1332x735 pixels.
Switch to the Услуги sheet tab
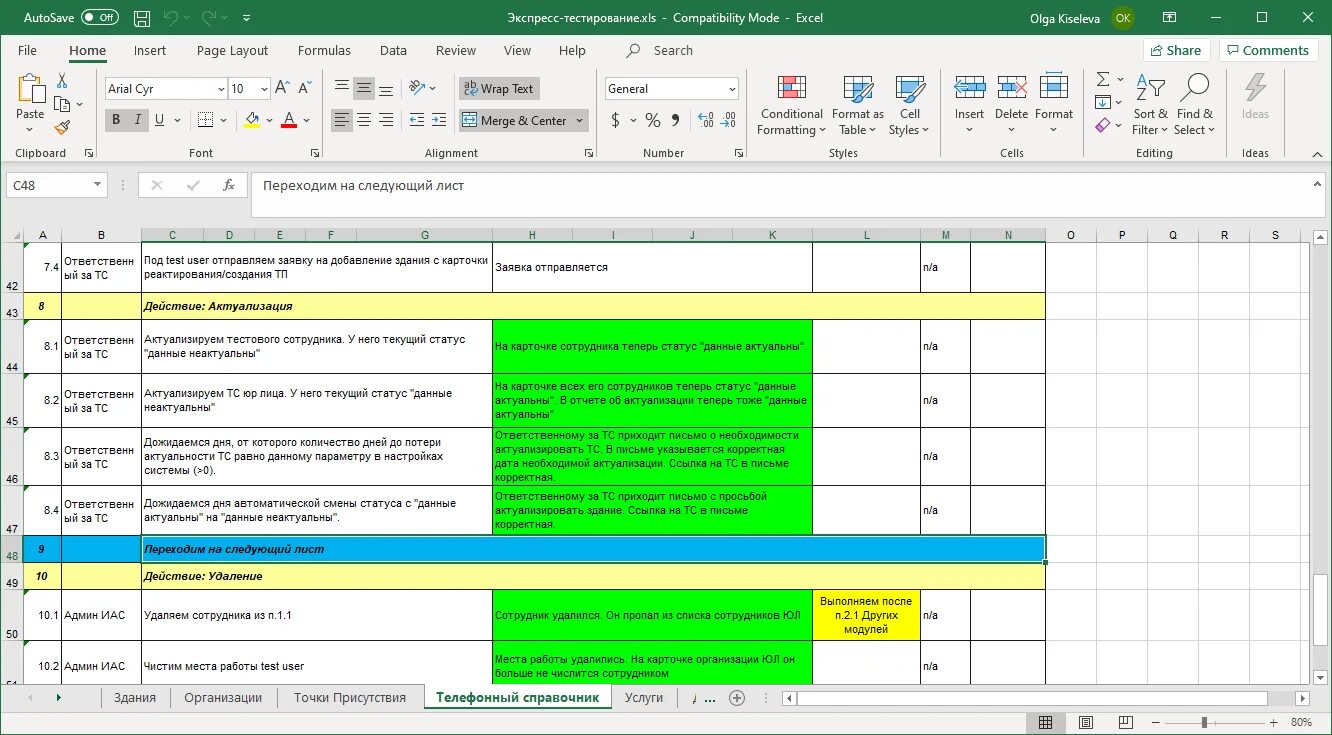click(x=644, y=697)
